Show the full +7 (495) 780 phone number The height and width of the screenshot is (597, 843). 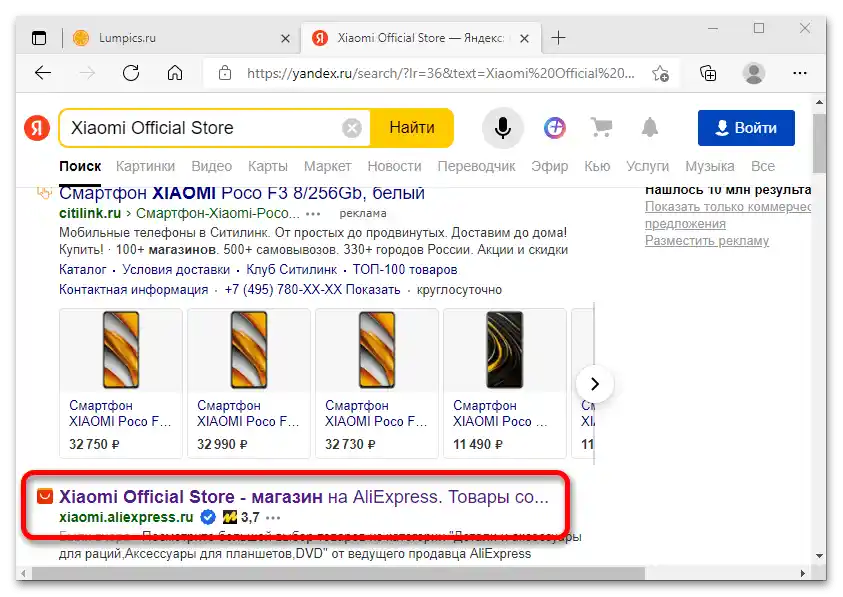coord(312,290)
